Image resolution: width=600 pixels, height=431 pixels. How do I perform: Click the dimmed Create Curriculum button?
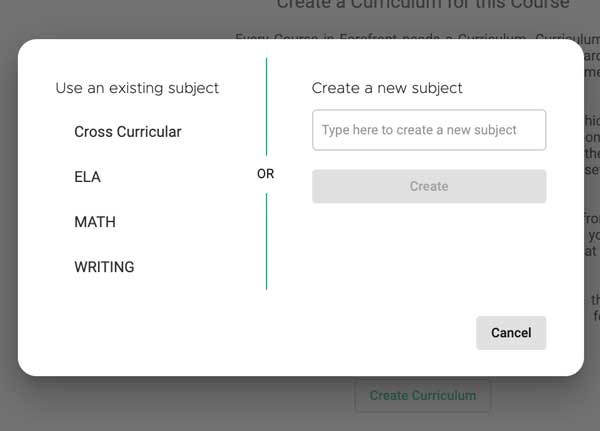[x=423, y=395]
